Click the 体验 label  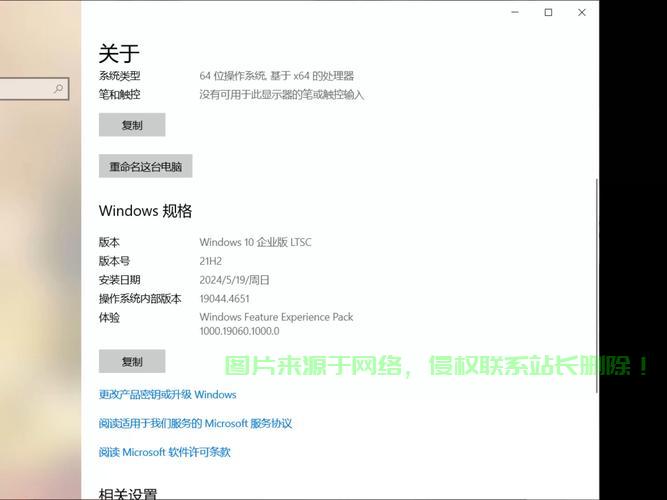click(109, 317)
